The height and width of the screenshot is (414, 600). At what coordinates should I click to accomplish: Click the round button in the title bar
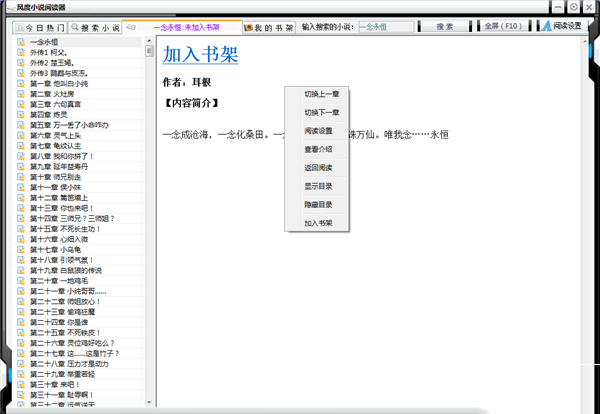tap(573, 7)
